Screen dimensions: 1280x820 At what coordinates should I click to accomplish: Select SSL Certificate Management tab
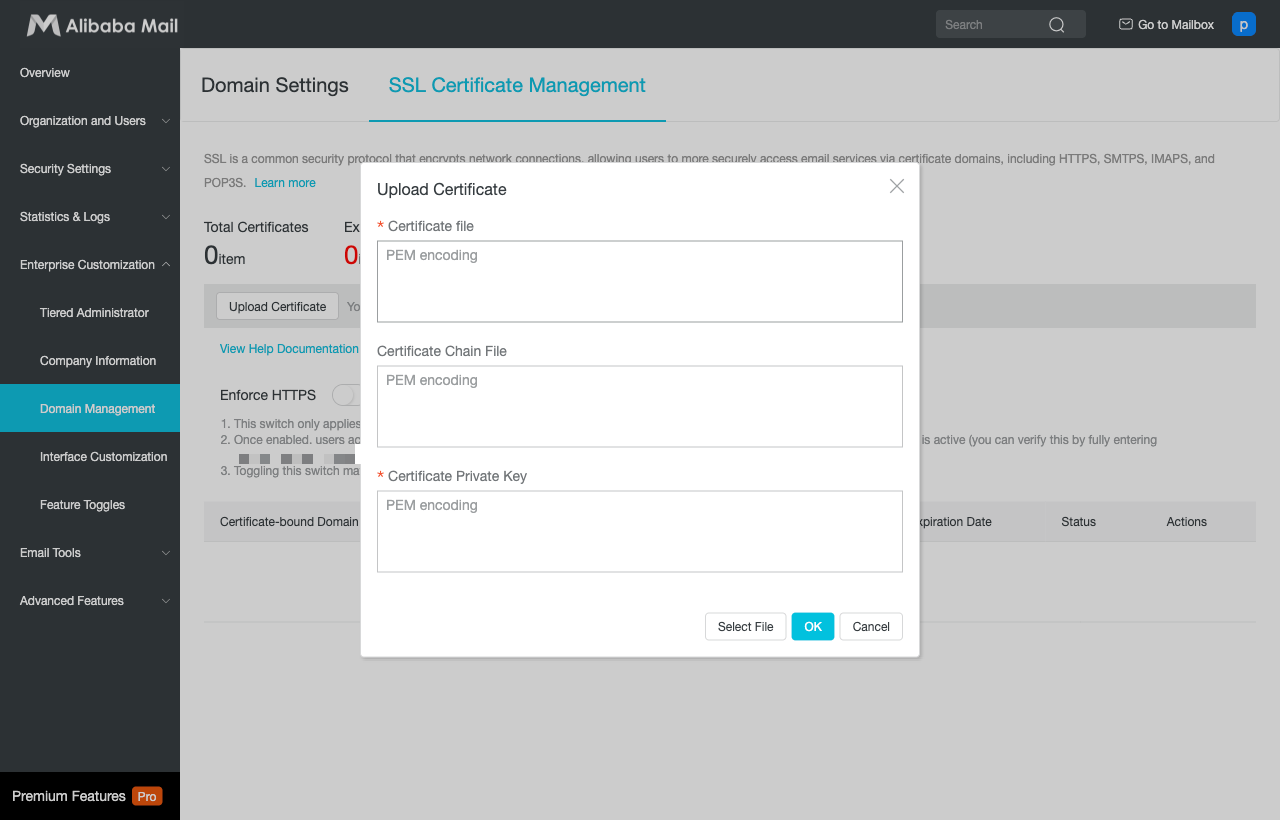pos(517,85)
